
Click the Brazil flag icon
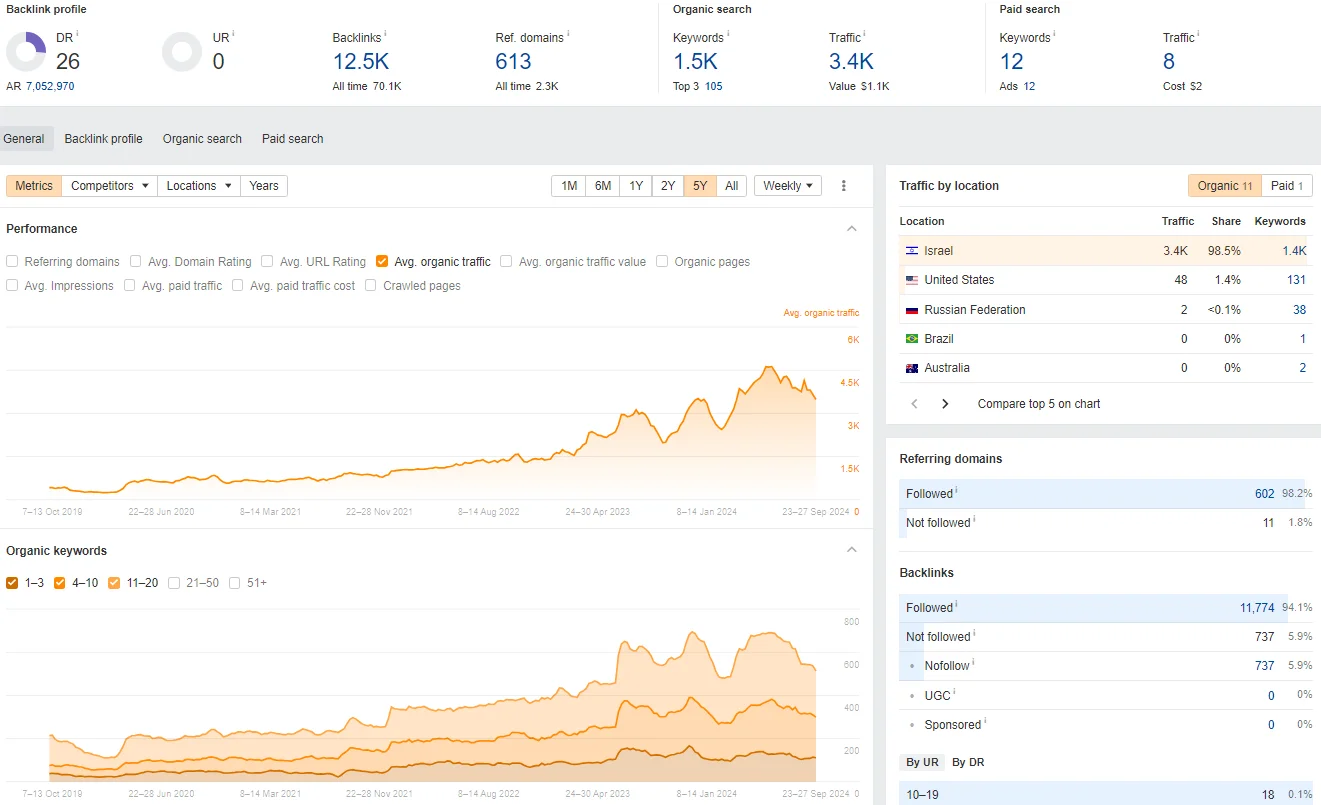point(912,339)
